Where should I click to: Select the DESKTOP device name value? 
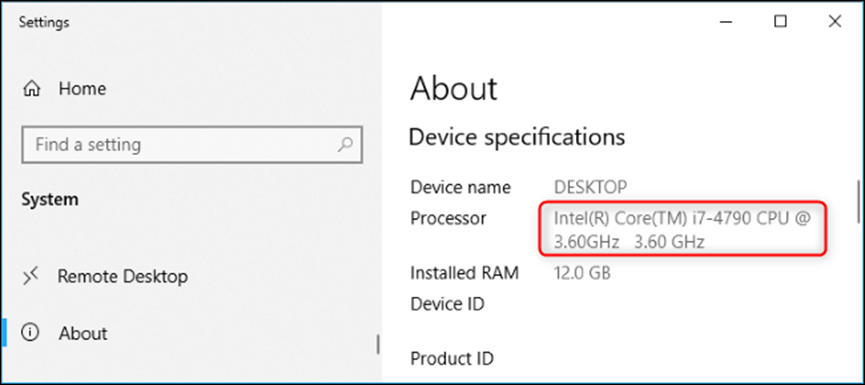click(590, 187)
